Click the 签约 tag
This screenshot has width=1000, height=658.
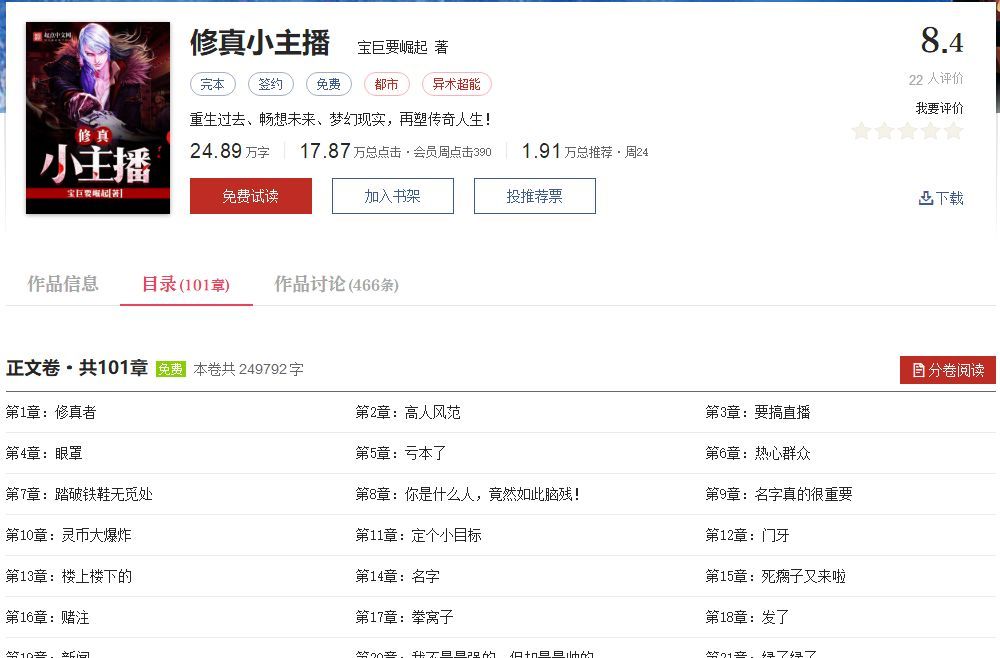pyautogui.click(x=270, y=84)
